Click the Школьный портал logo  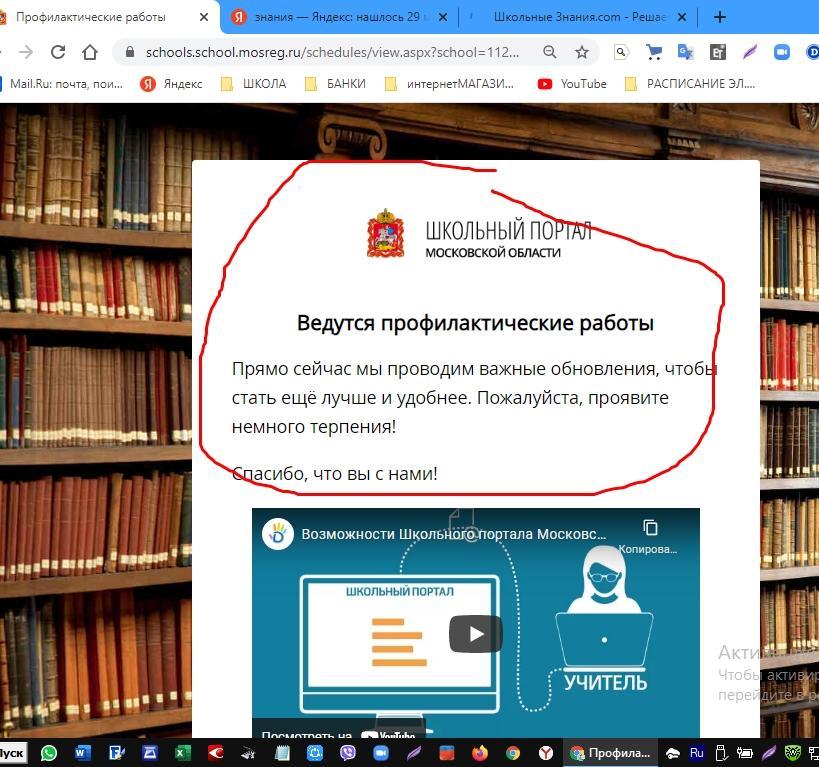(479, 234)
